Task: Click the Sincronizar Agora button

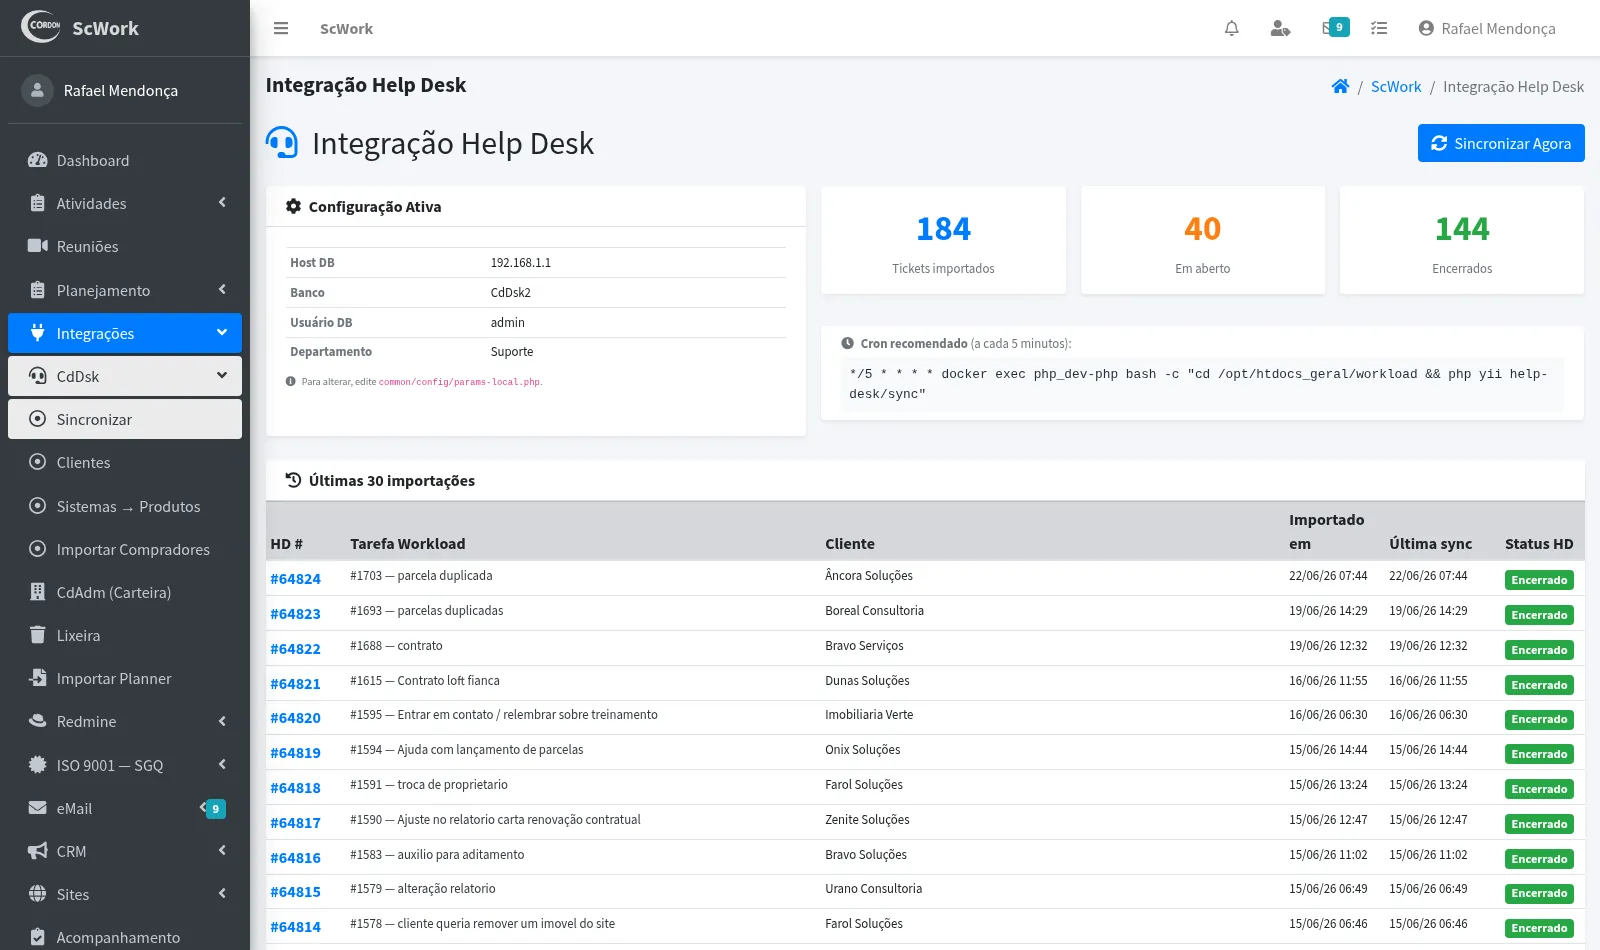Action: pos(1501,143)
